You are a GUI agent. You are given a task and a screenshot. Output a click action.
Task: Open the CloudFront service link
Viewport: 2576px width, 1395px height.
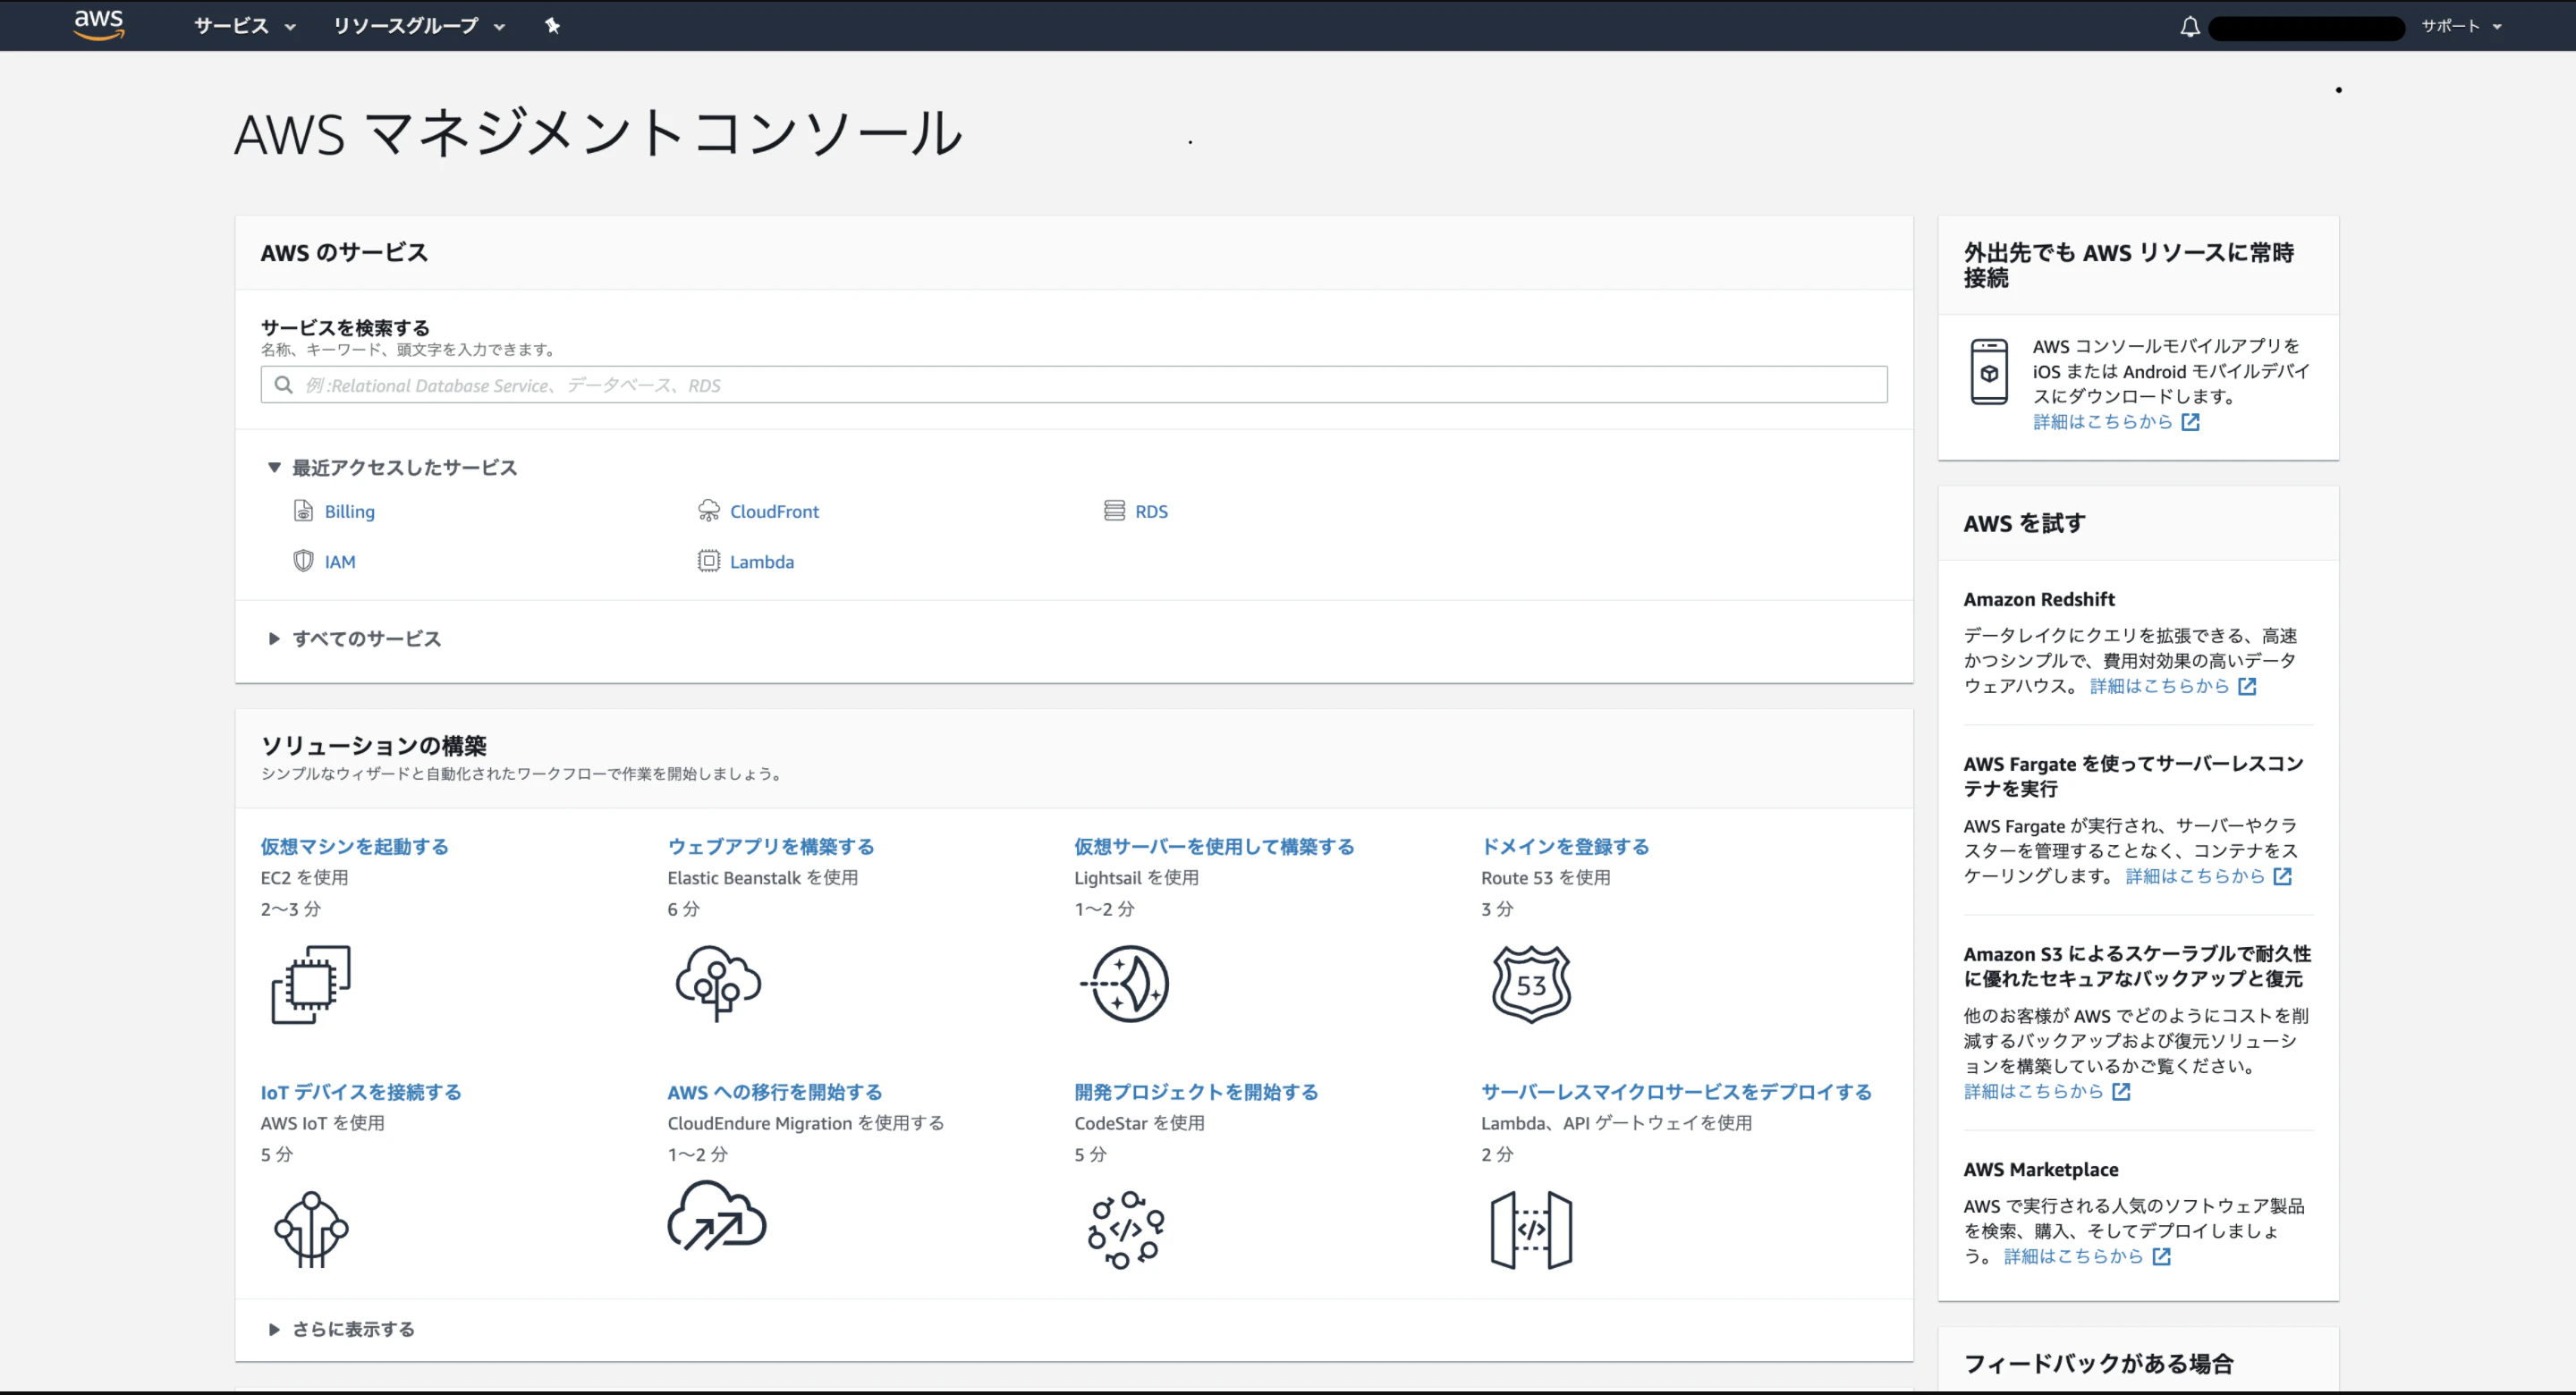point(774,511)
